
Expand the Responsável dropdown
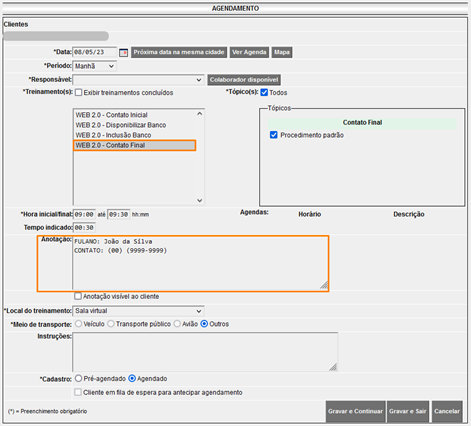click(138, 80)
